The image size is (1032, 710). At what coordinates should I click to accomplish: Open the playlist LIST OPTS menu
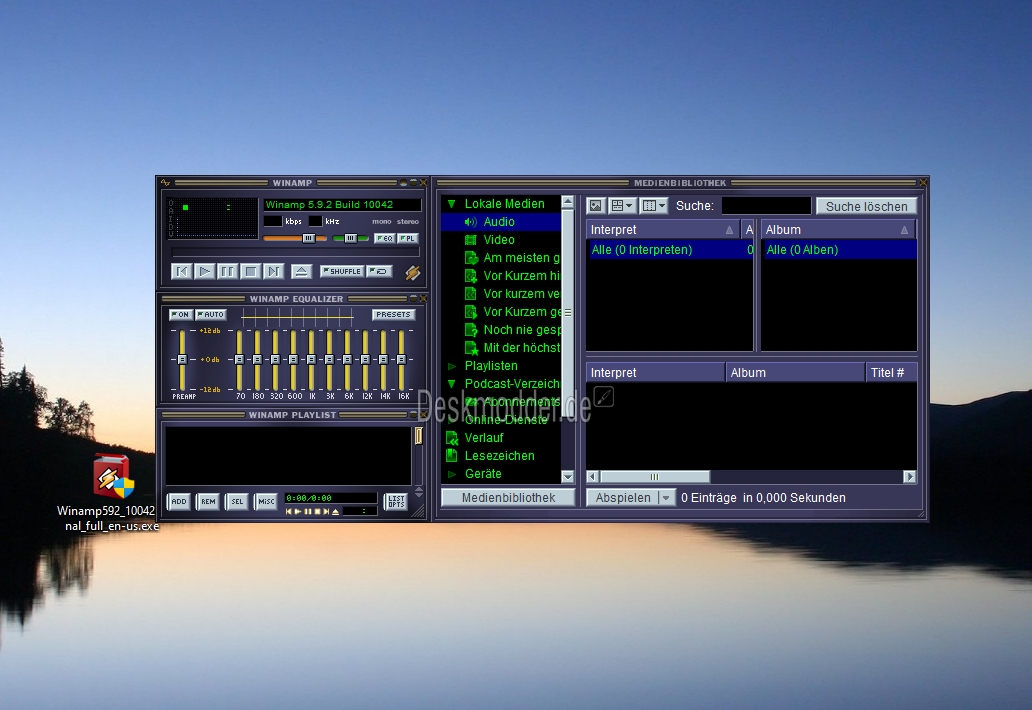pyautogui.click(x=396, y=501)
